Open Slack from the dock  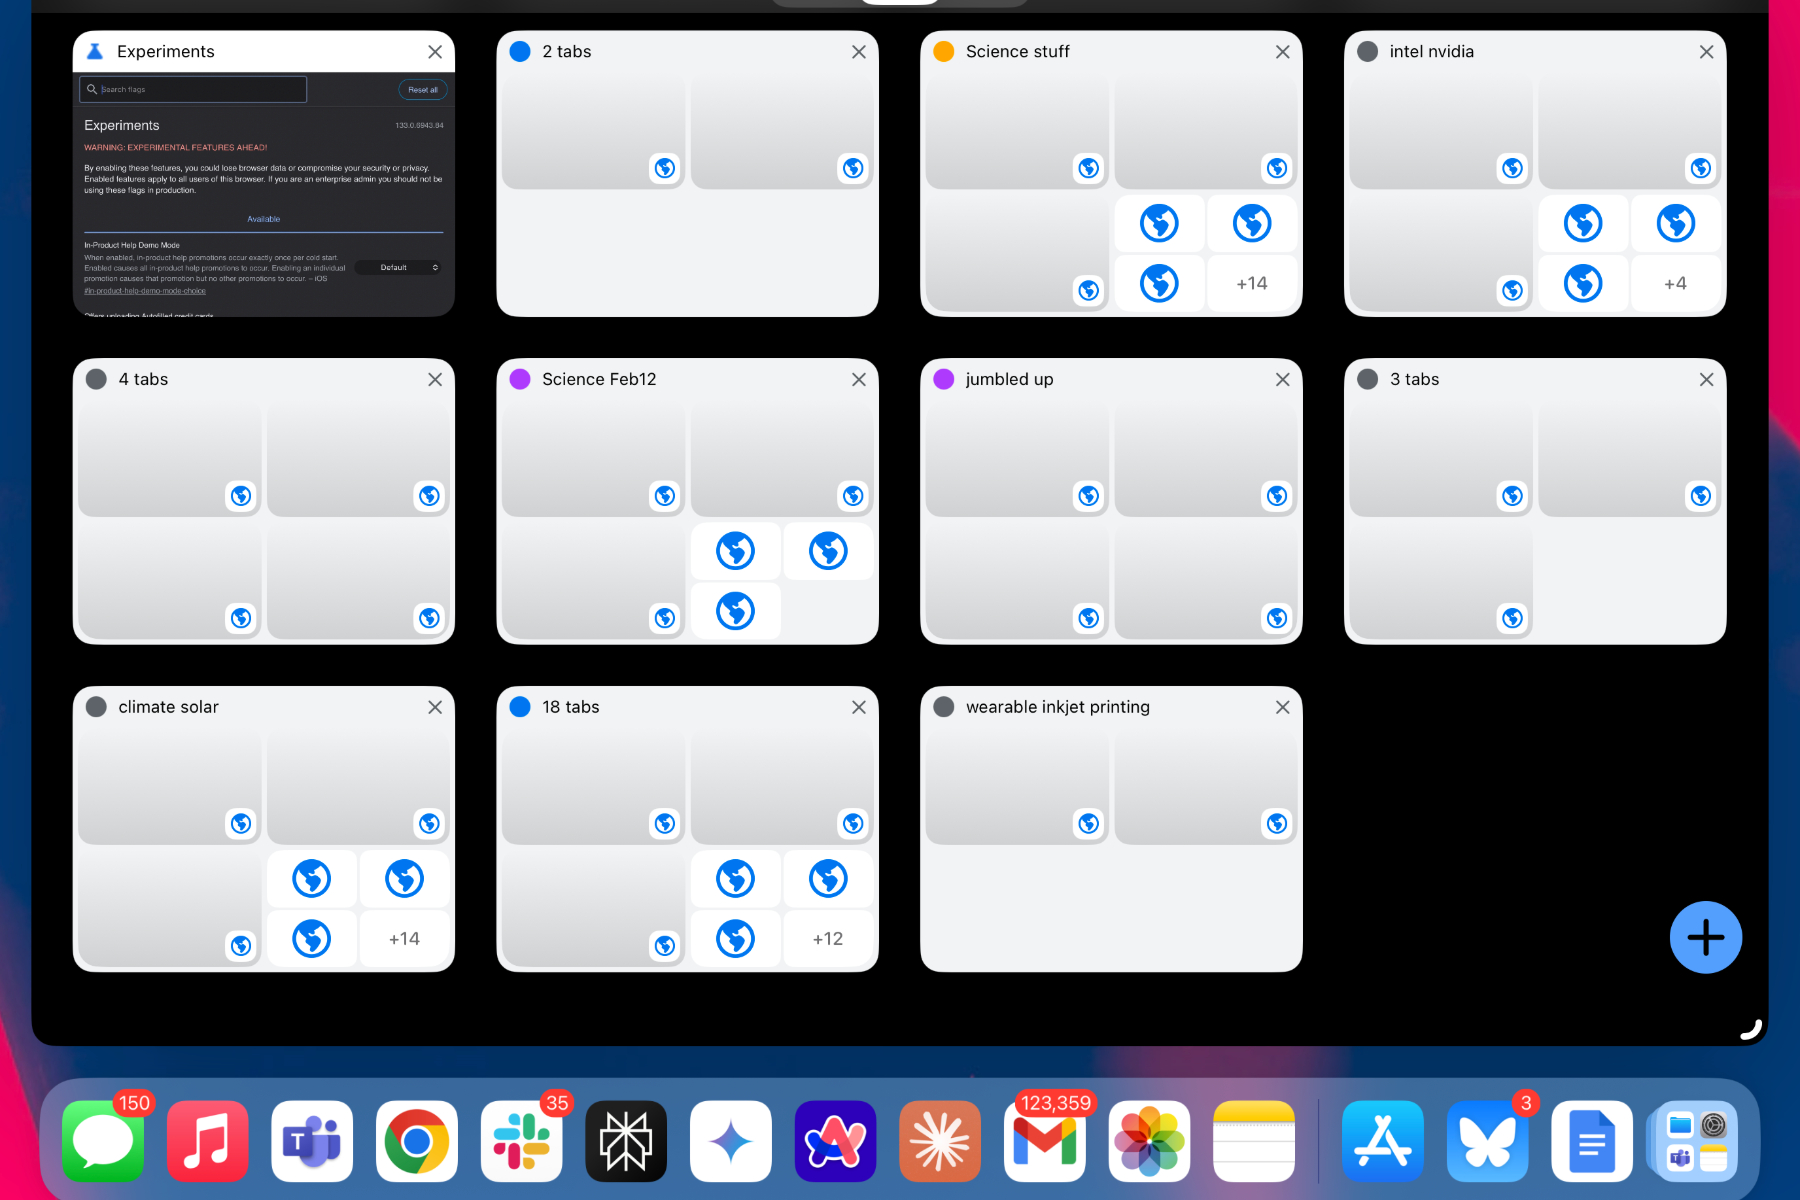point(521,1141)
